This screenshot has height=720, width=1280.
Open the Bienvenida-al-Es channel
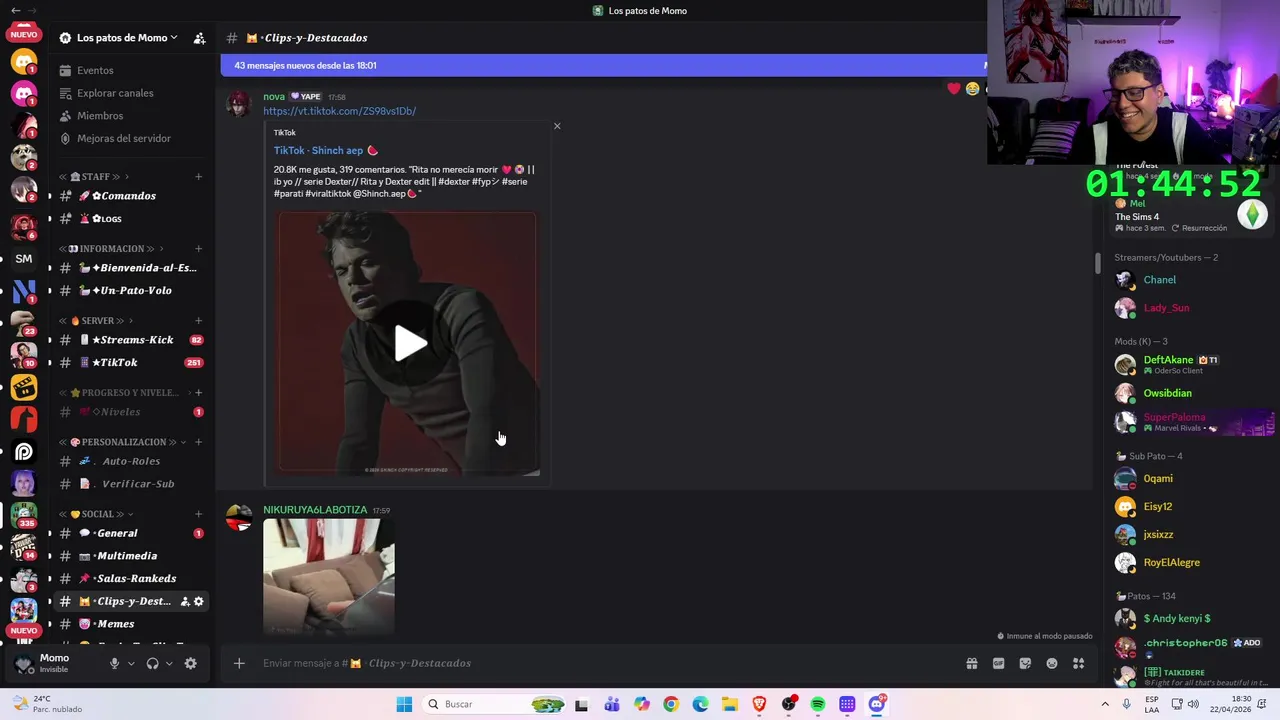click(x=132, y=268)
